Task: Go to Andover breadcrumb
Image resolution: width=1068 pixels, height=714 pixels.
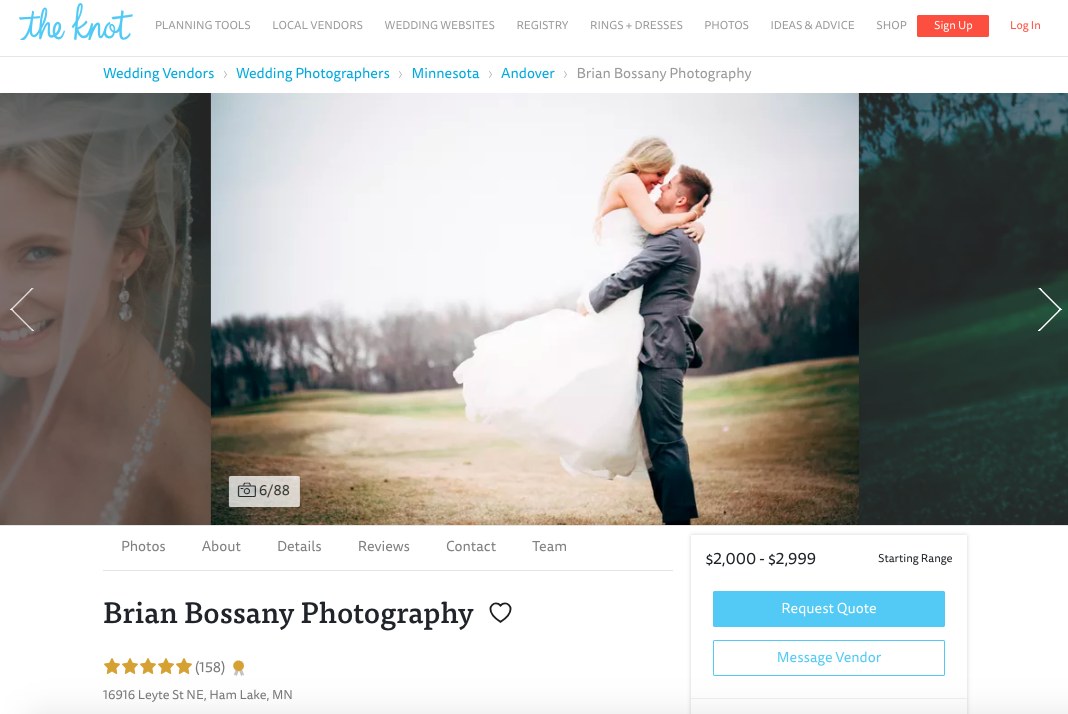Action: 528,74
